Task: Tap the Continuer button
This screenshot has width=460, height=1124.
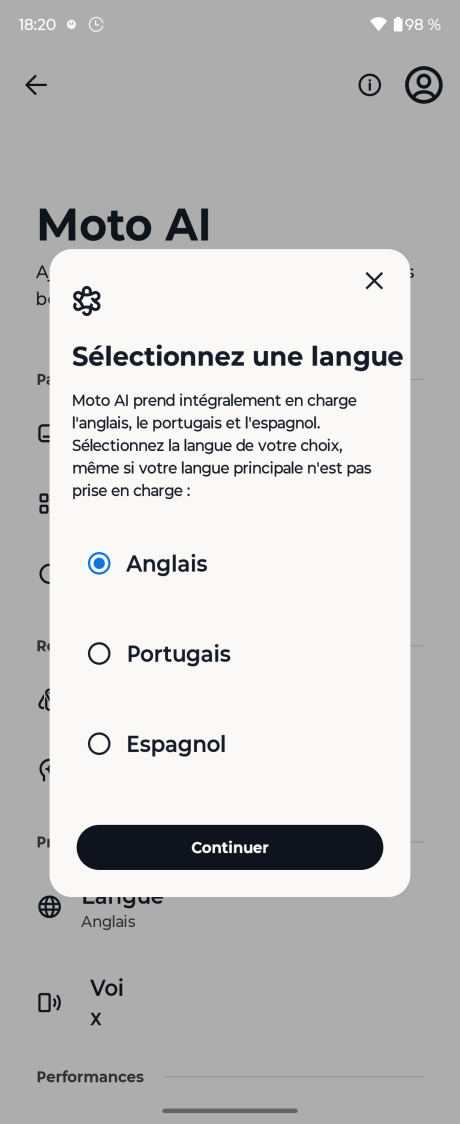Action: click(230, 847)
